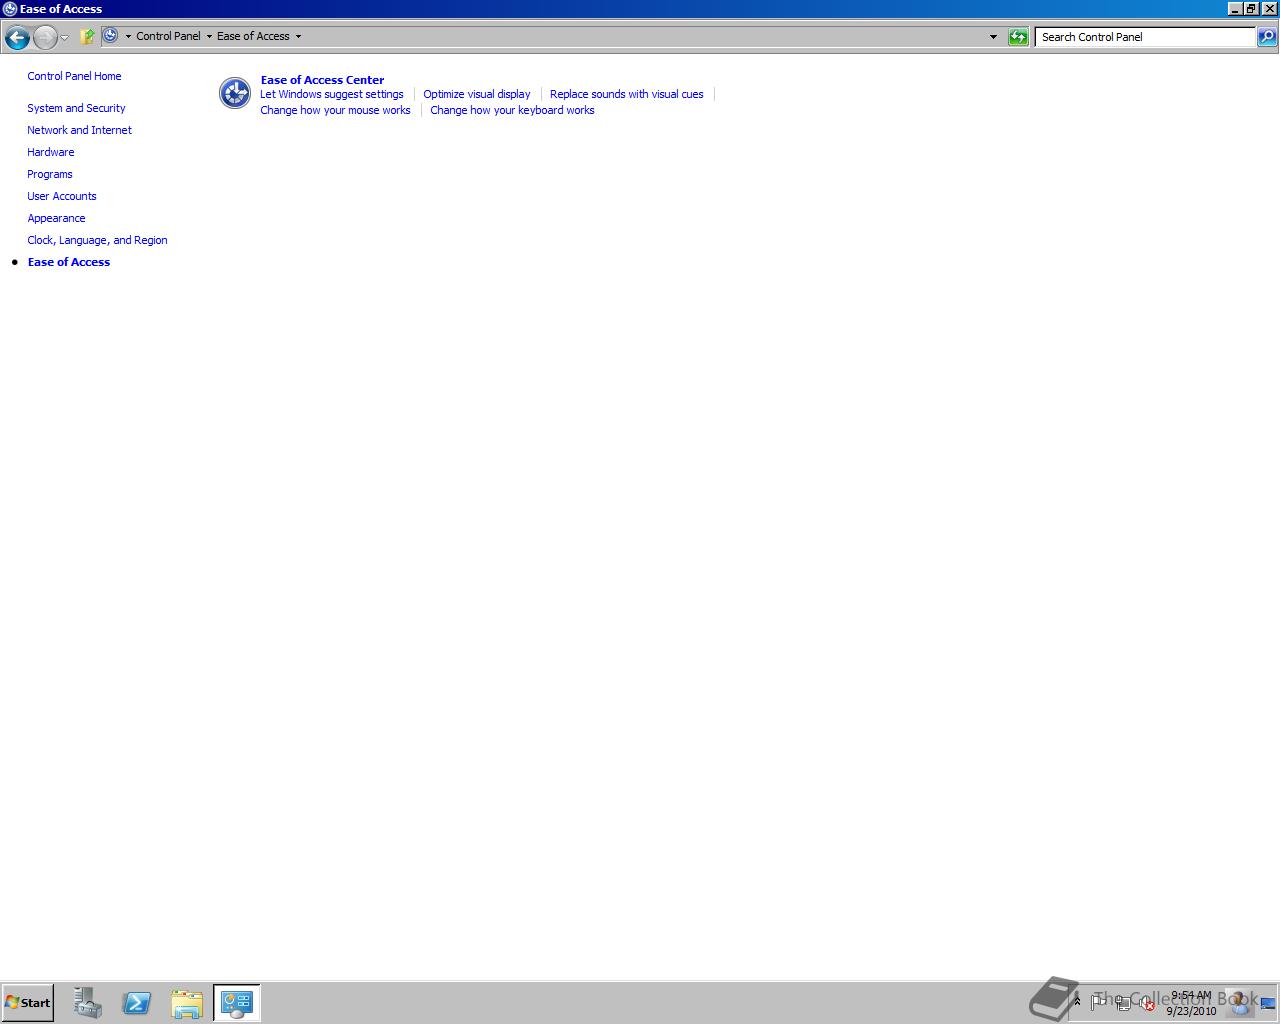1280x1024 pixels.
Task: Open System and Security category
Action: pos(76,108)
